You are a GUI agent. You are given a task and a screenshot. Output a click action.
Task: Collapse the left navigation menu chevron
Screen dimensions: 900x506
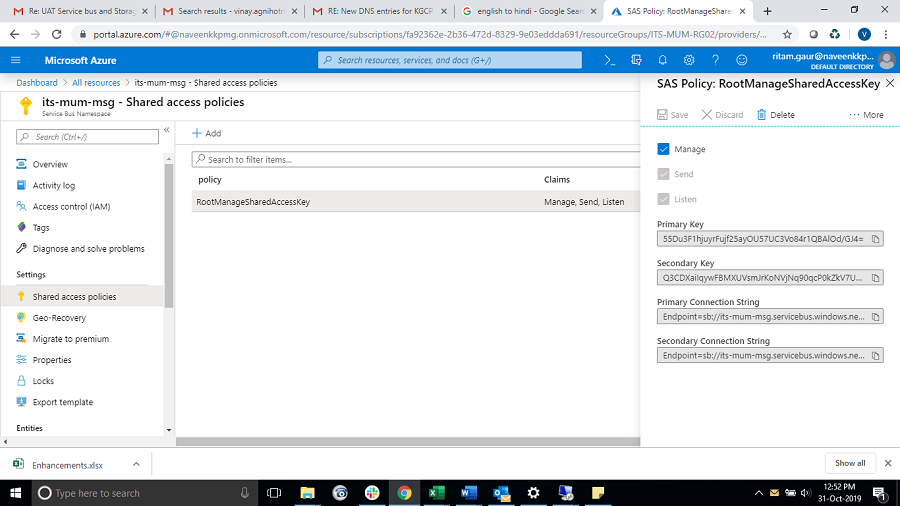pos(166,130)
